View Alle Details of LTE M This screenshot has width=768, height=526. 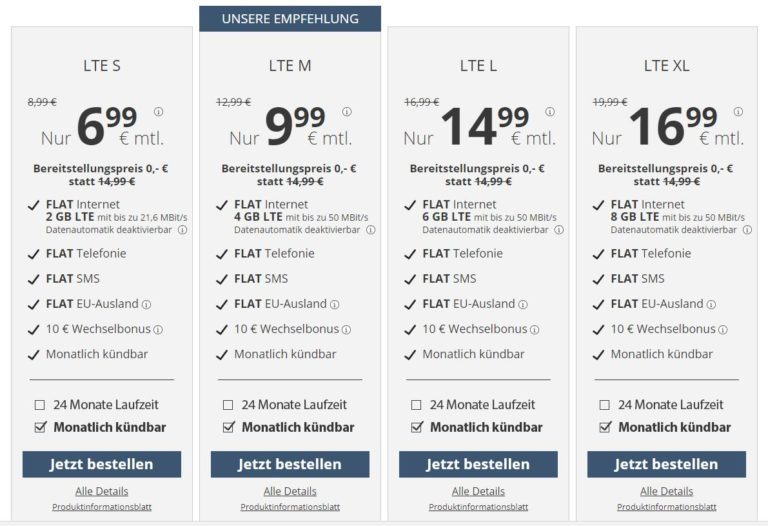pyautogui.click(x=290, y=491)
